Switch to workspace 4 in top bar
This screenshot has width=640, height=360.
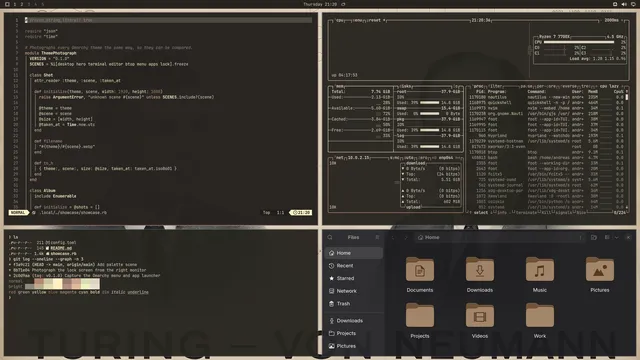(x=36, y=4)
